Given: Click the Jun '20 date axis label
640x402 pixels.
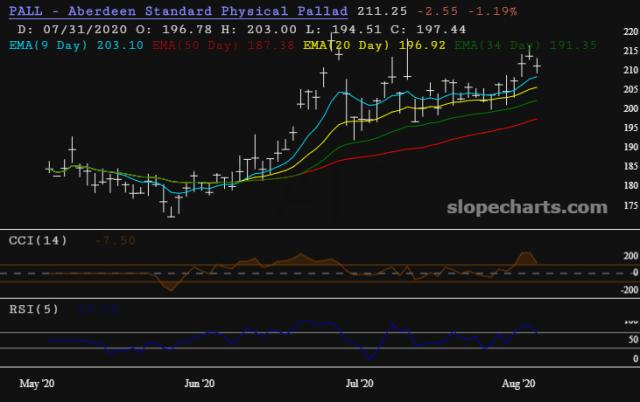Looking at the screenshot, I should [200, 383].
